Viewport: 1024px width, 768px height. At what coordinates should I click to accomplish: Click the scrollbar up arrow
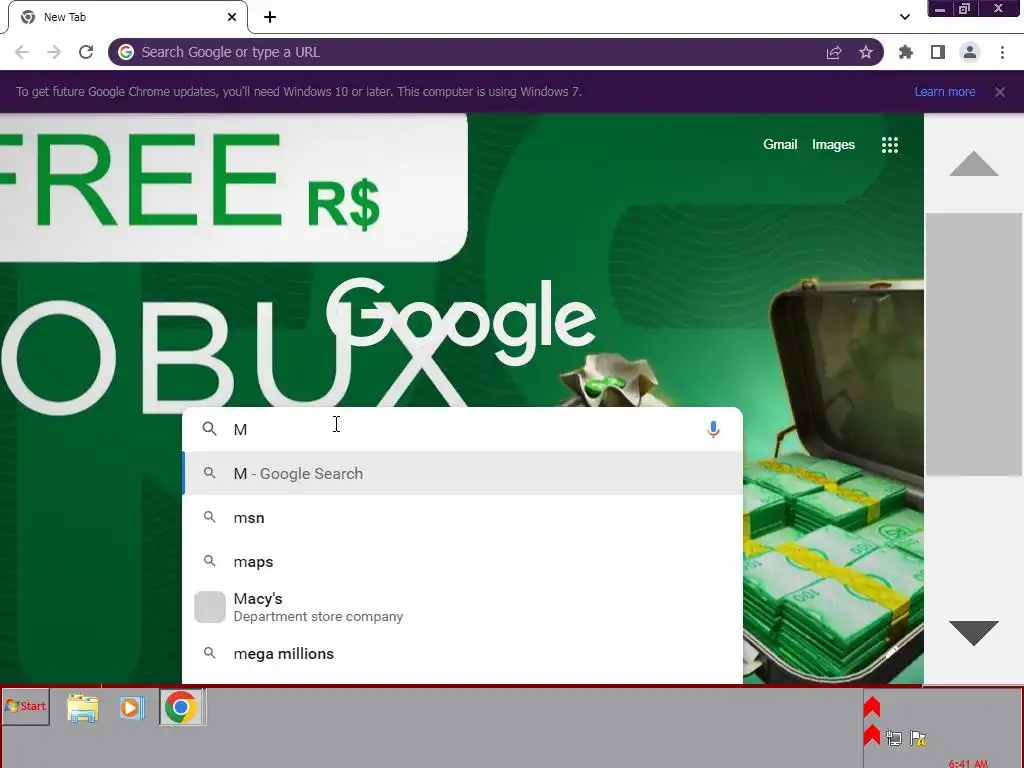tap(973, 163)
